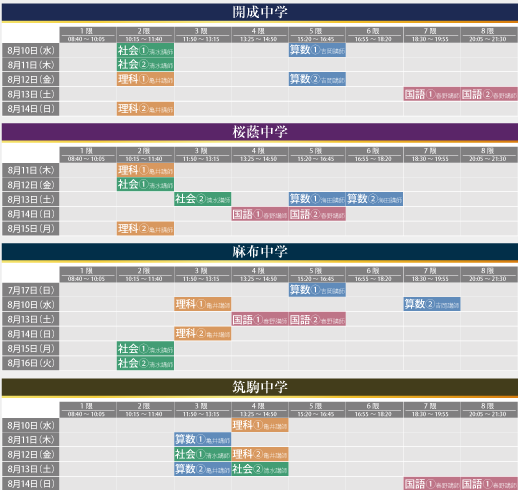
Task: Select 社会① on 8月15日 in 麻布中学 table
Action: tap(145, 349)
